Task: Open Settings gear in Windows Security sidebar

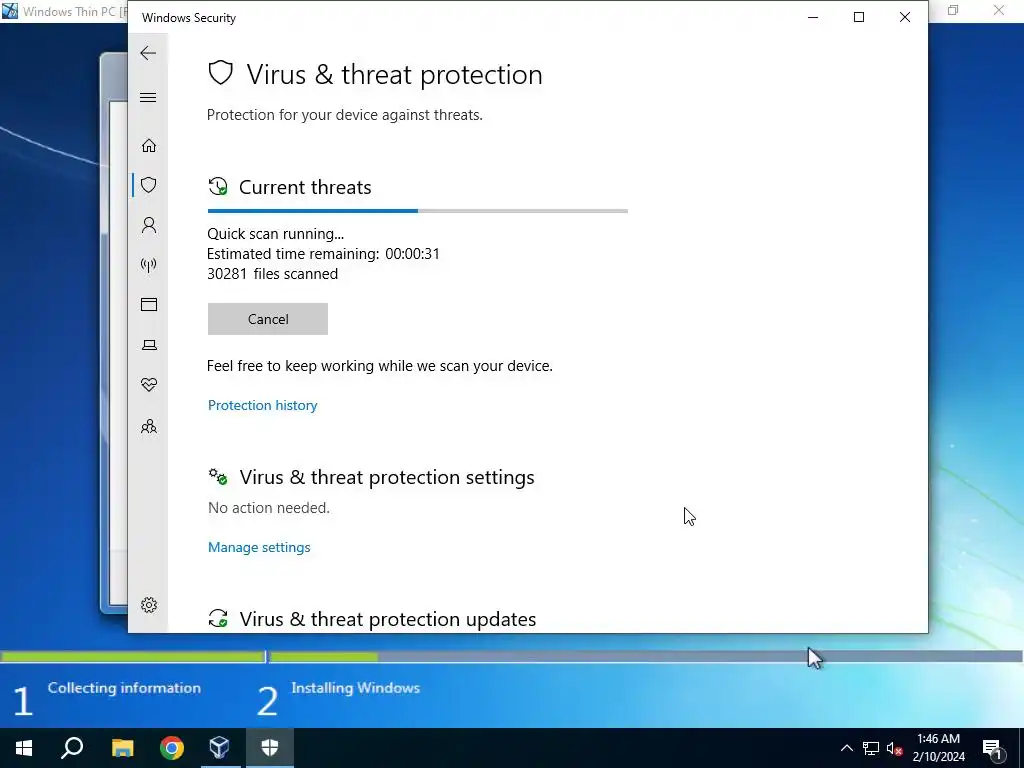Action: (149, 605)
